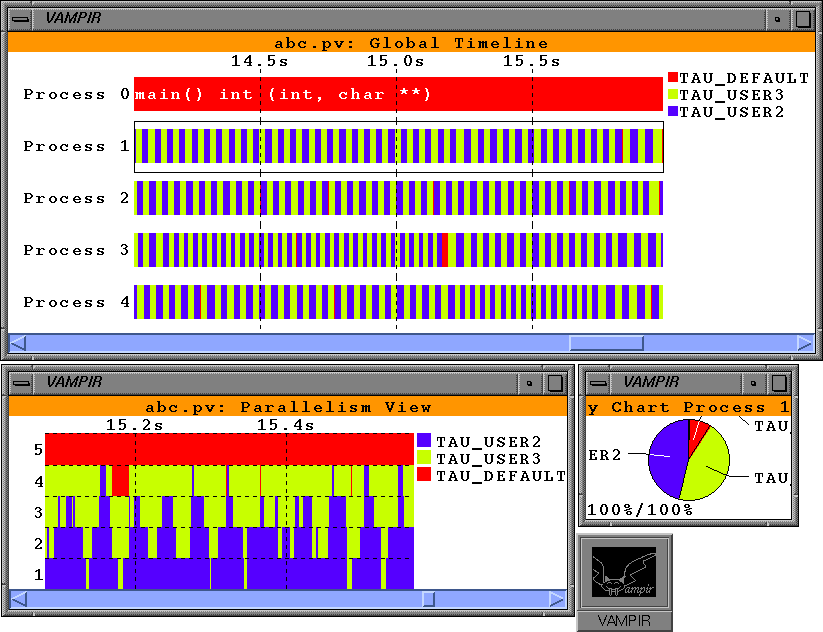823x632 pixels.
Task: Click the red TAU_DEFAULT swatch in Global Timeline legend
Action: pos(673,78)
